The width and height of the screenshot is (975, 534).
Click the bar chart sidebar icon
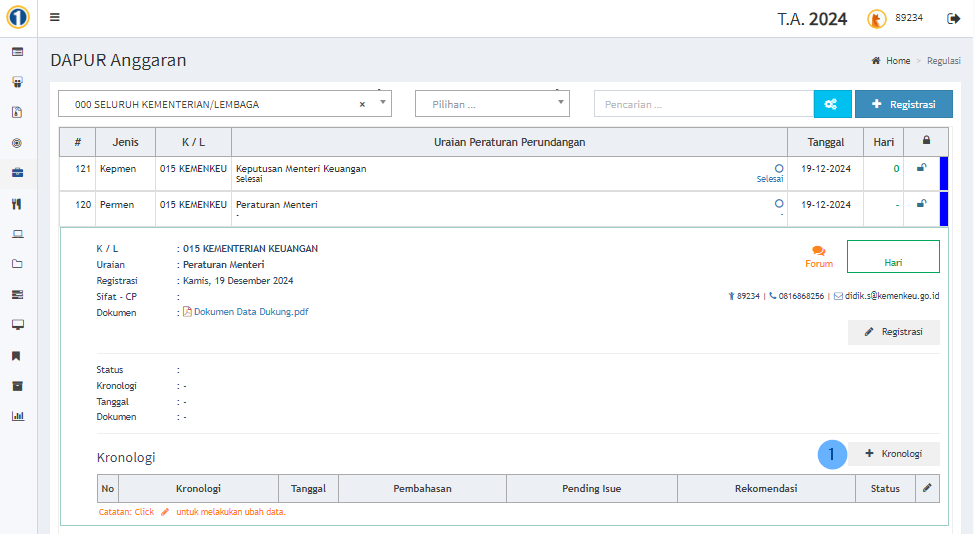pyautogui.click(x=17, y=416)
